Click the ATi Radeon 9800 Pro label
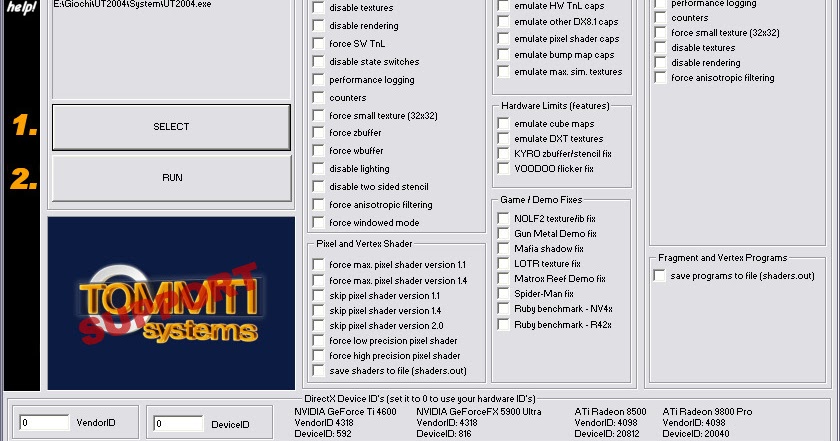This screenshot has height=441, width=840. tap(708, 412)
